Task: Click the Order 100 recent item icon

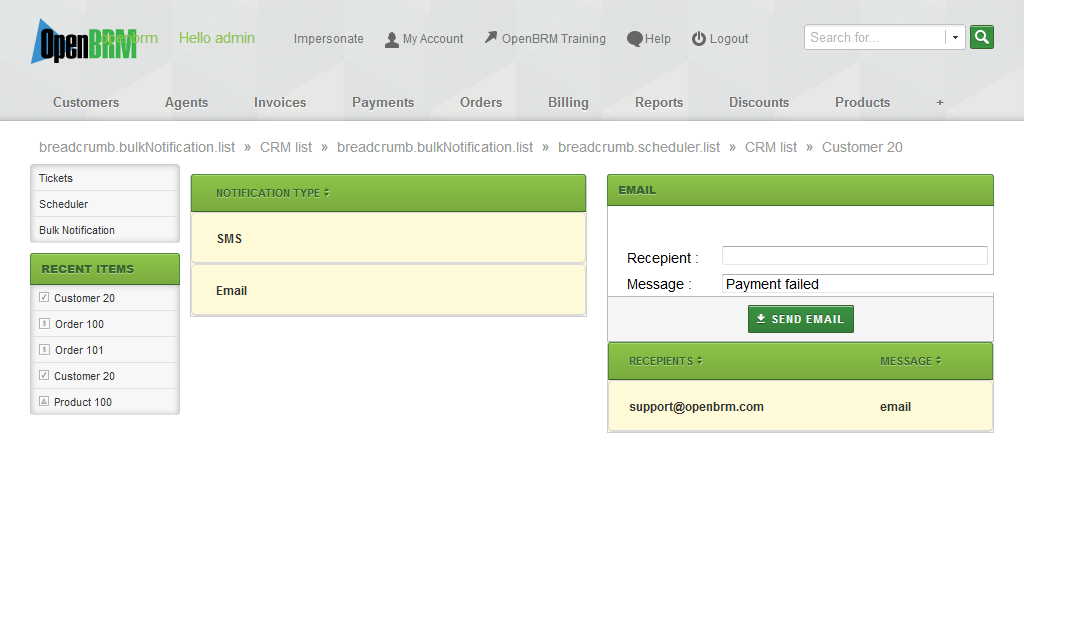Action: (x=44, y=324)
